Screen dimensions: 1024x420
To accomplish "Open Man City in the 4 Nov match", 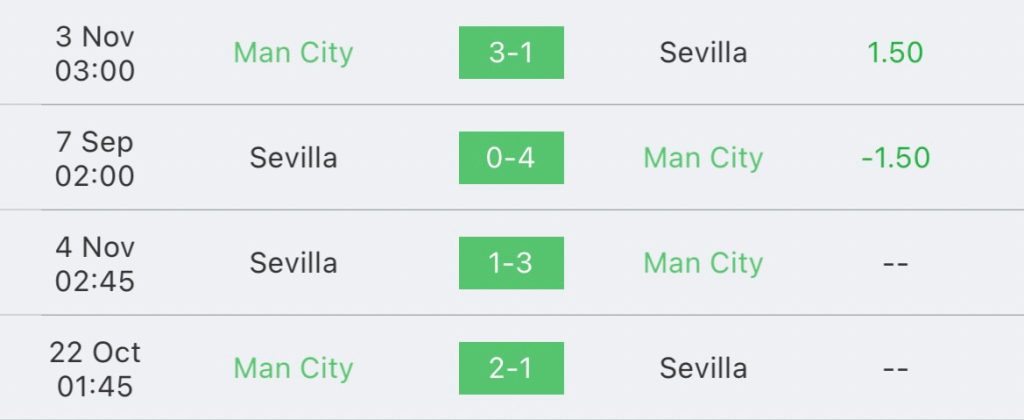I will (x=703, y=263).
